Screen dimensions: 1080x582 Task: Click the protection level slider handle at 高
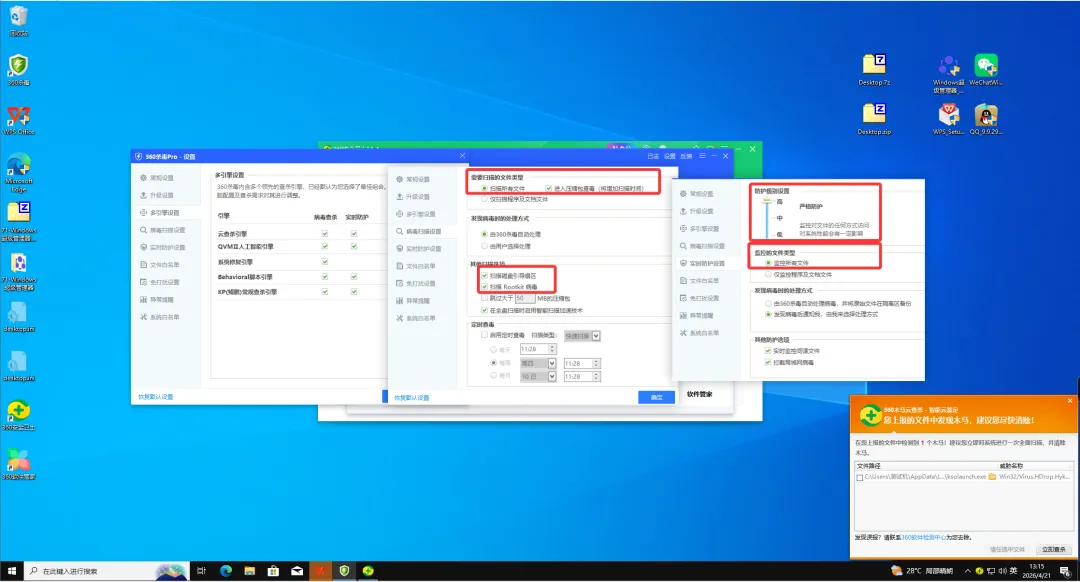[767, 201]
